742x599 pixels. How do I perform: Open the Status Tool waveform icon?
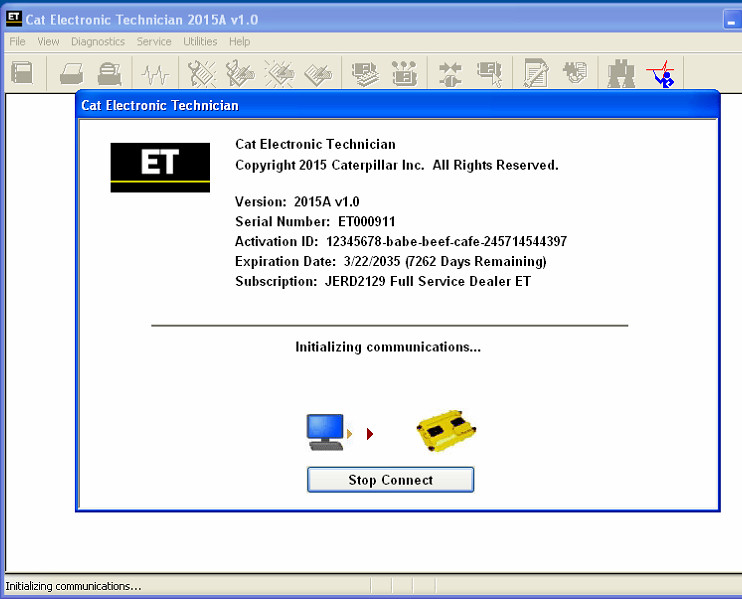pyautogui.click(x=155, y=73)
